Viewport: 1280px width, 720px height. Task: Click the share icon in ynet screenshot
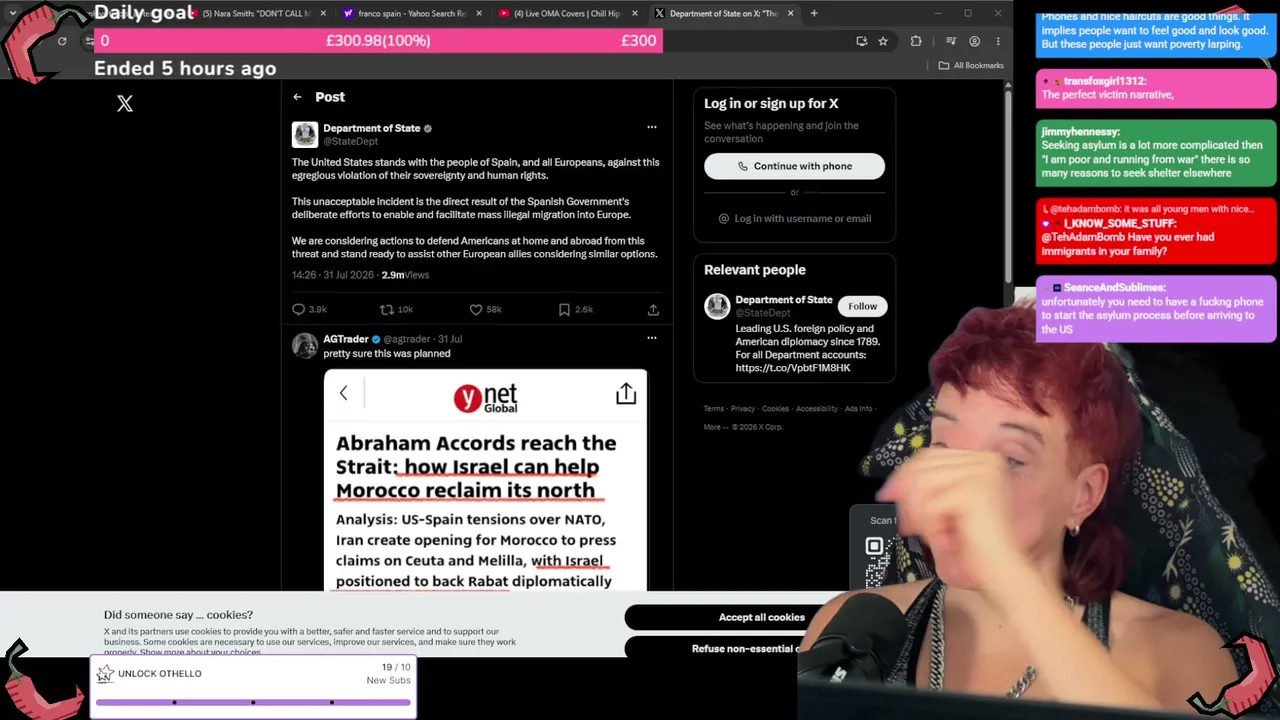click(626, 394)
